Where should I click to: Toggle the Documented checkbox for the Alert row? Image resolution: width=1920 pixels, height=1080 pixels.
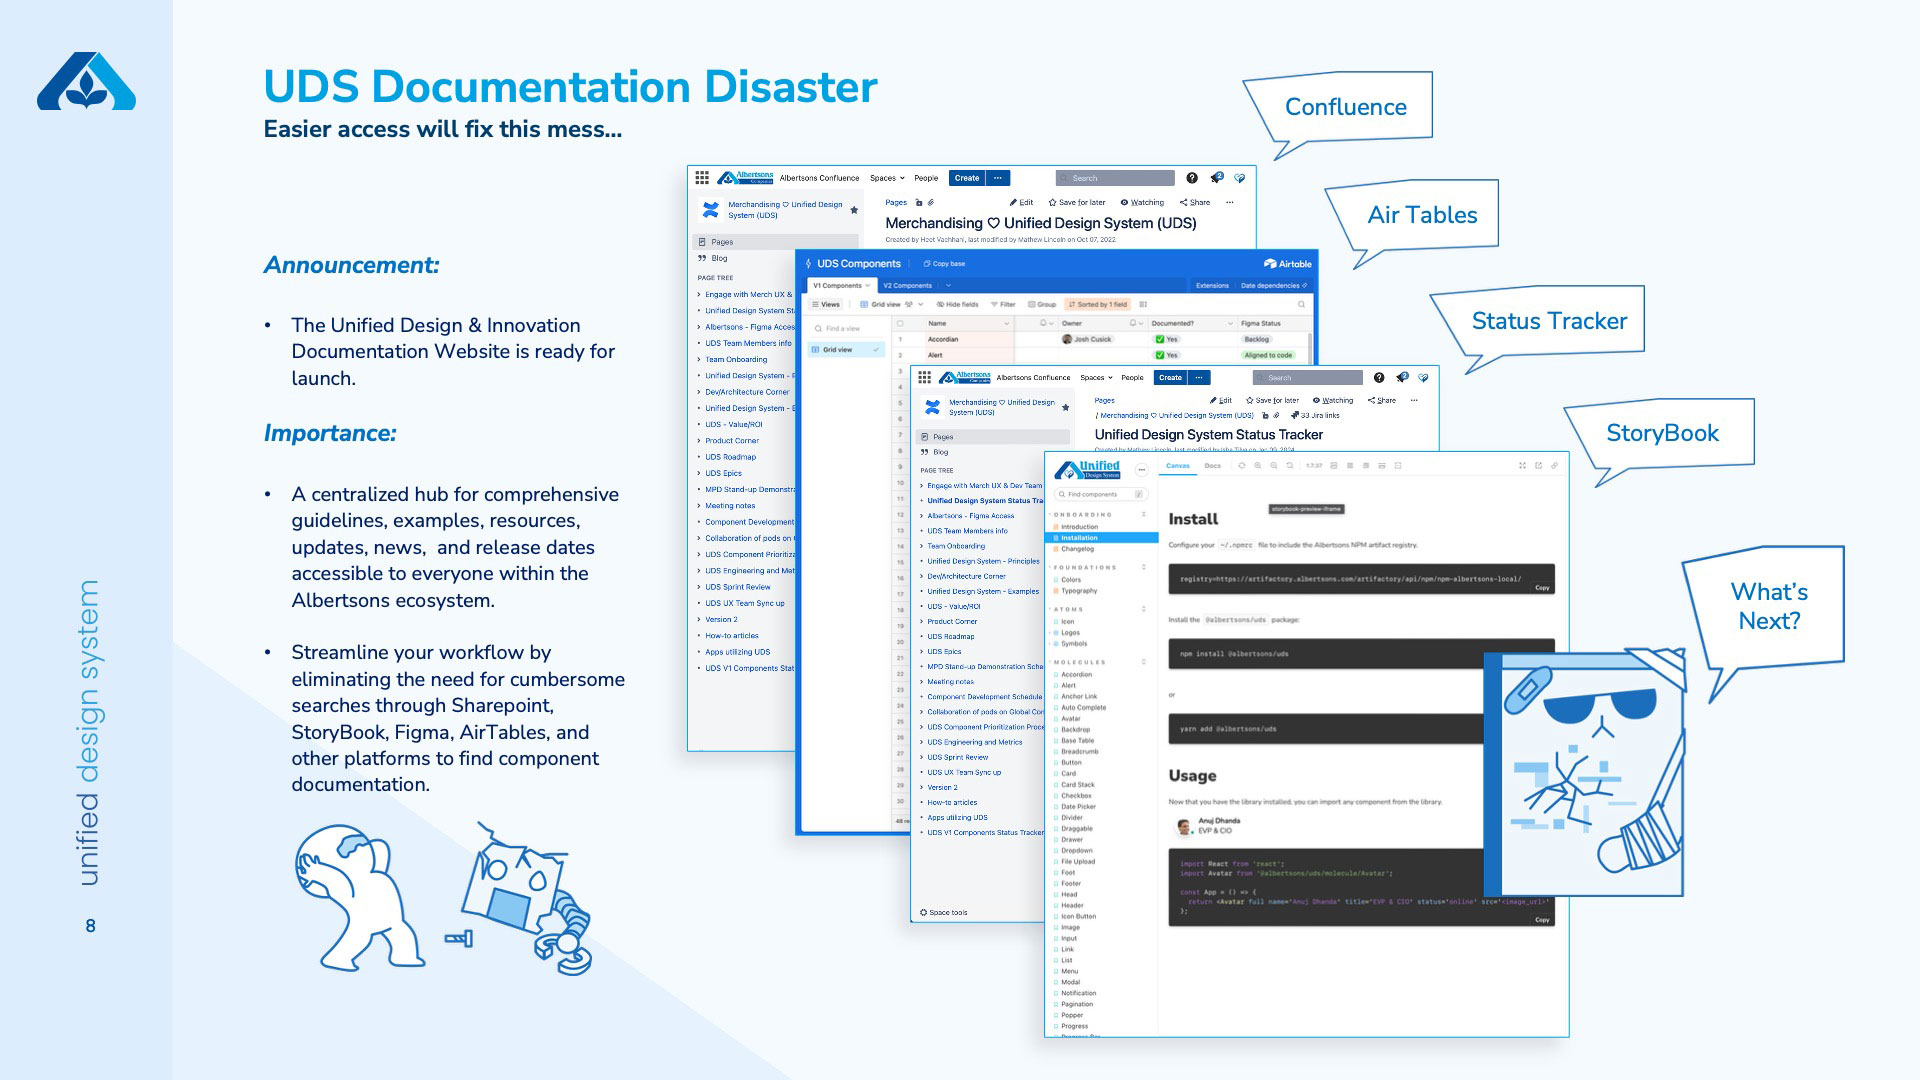[x=1160, y=355]
